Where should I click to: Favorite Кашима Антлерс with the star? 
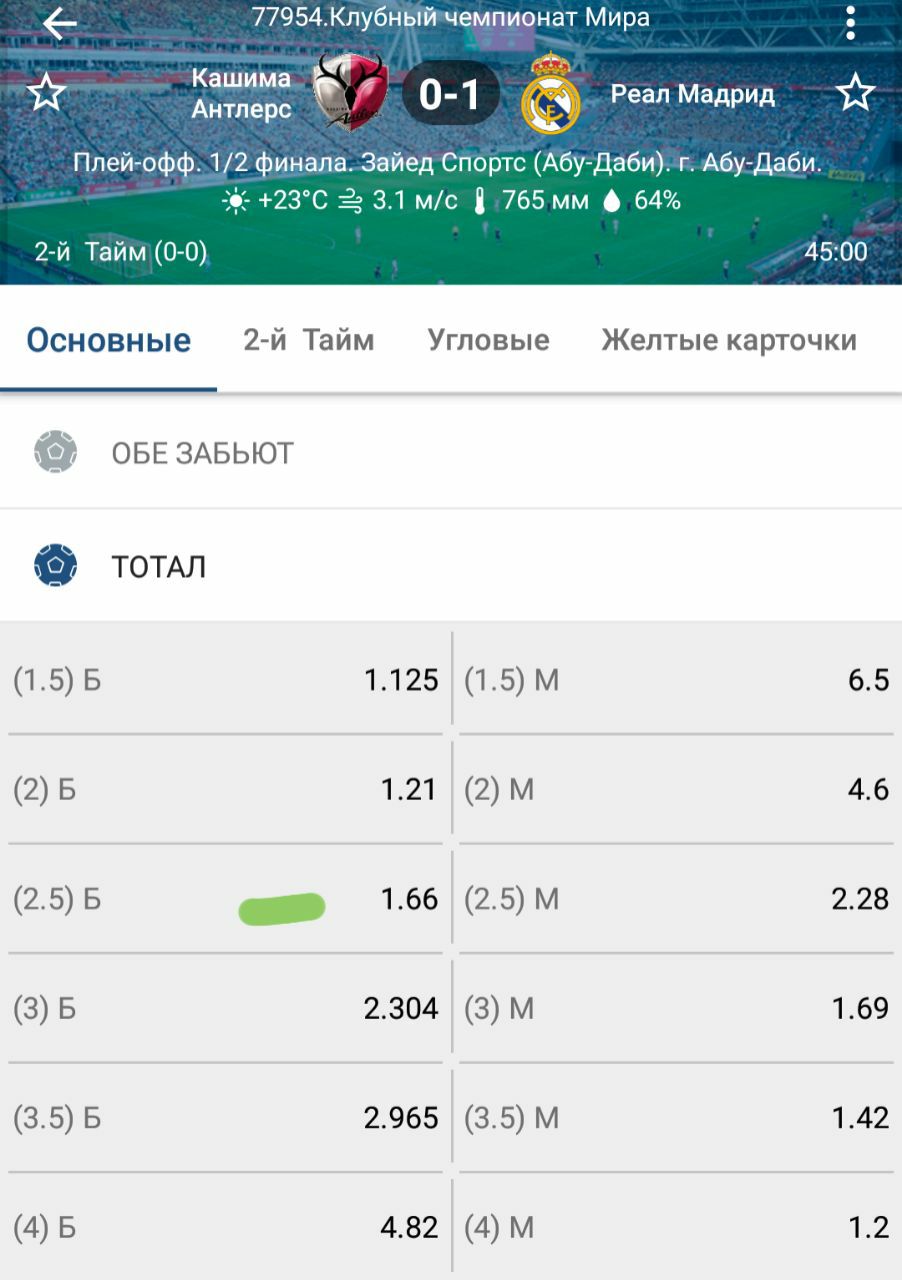click(46, 94)
